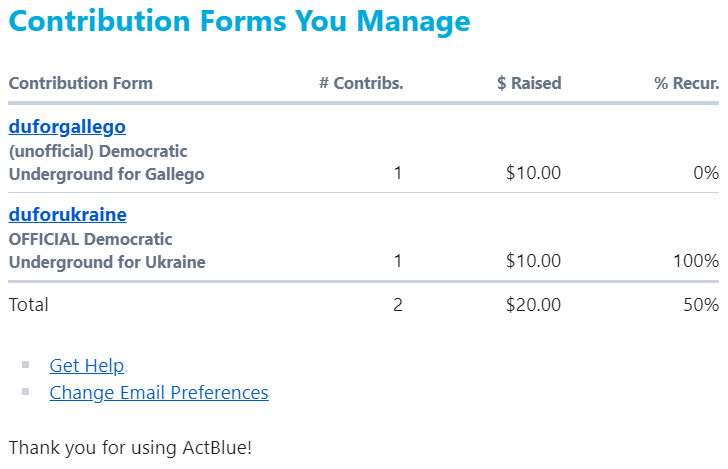The height and width of the screenshot is (469, 728).
Task: Click the Contribution Forms You Manage heading
Action: pos(239,20)
